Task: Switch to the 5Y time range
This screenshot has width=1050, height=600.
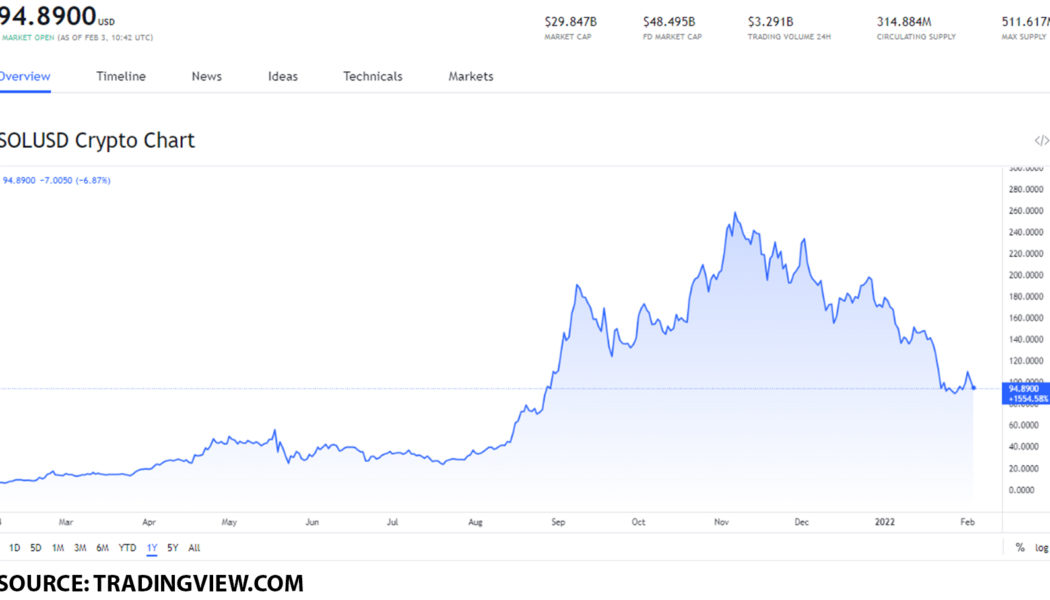Action: 170,548
